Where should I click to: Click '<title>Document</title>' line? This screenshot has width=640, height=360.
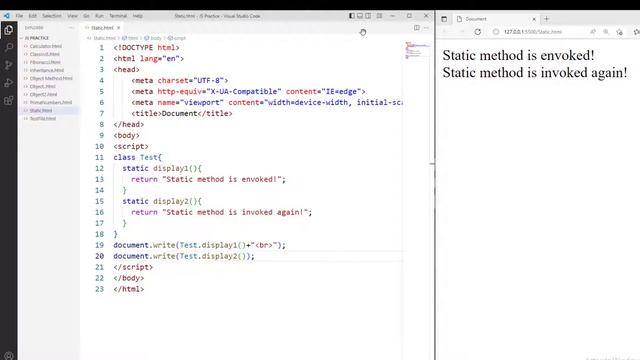click(182, 113)
